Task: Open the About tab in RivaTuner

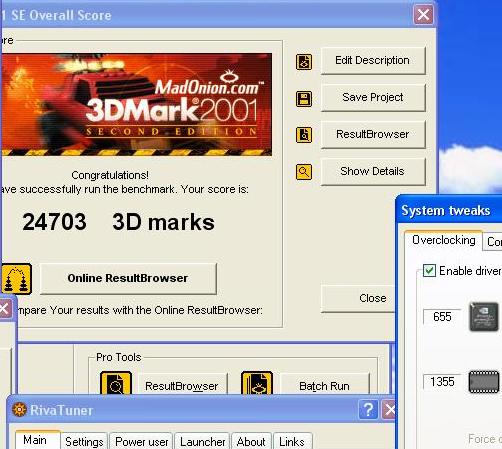Action: tap(251, 442)
